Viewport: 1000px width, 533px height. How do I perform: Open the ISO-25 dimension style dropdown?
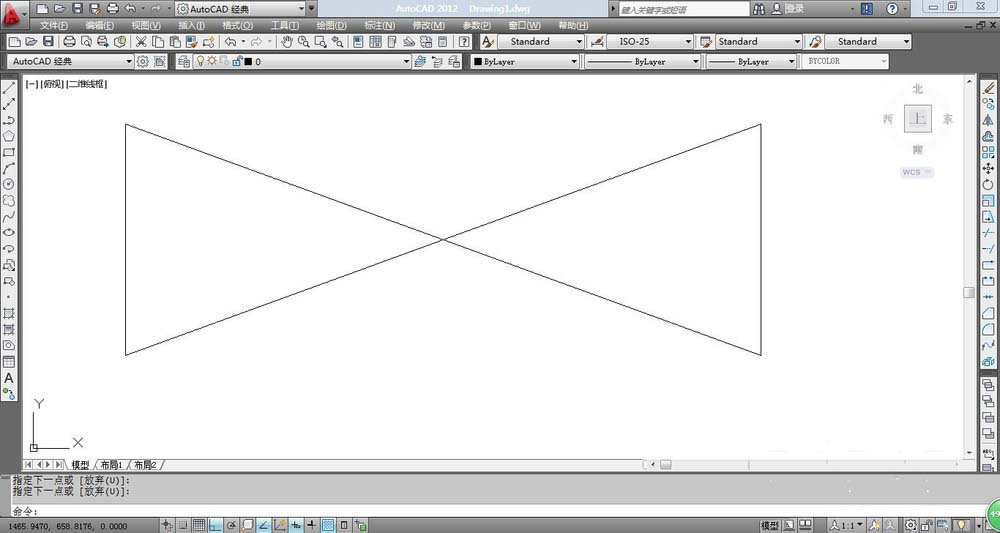[x=648, y=42]
